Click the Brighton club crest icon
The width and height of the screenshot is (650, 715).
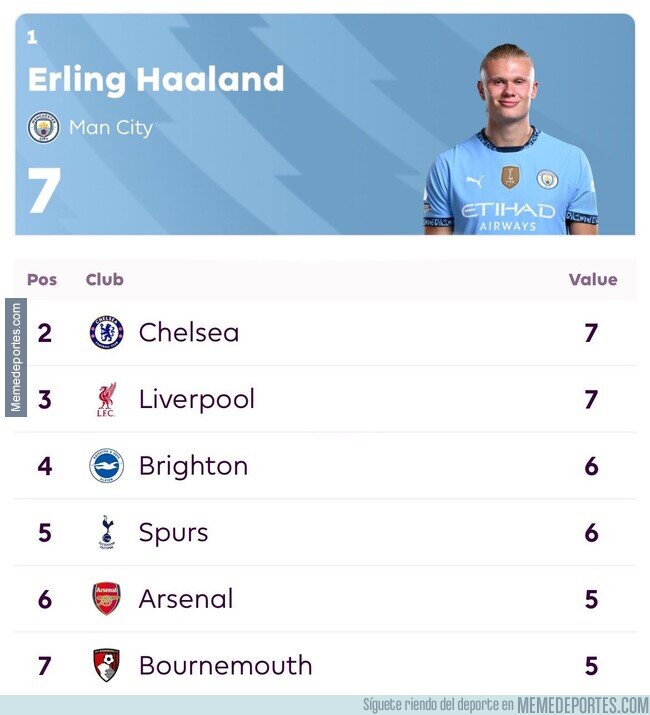pyautogui.click(x=106, y=466)
